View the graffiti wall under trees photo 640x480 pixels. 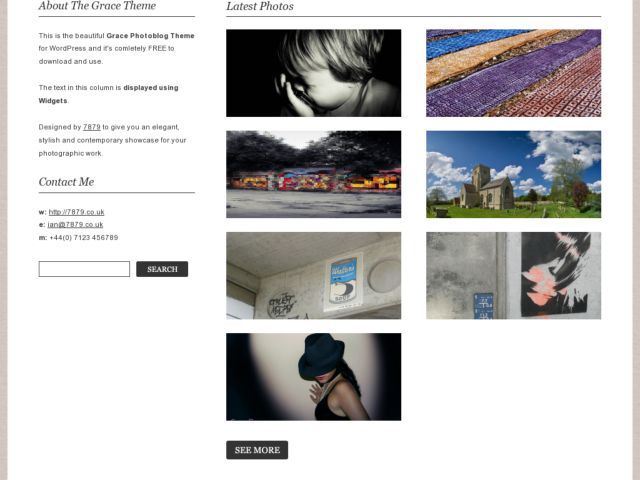pyautogui.click(x=313, y=174)
